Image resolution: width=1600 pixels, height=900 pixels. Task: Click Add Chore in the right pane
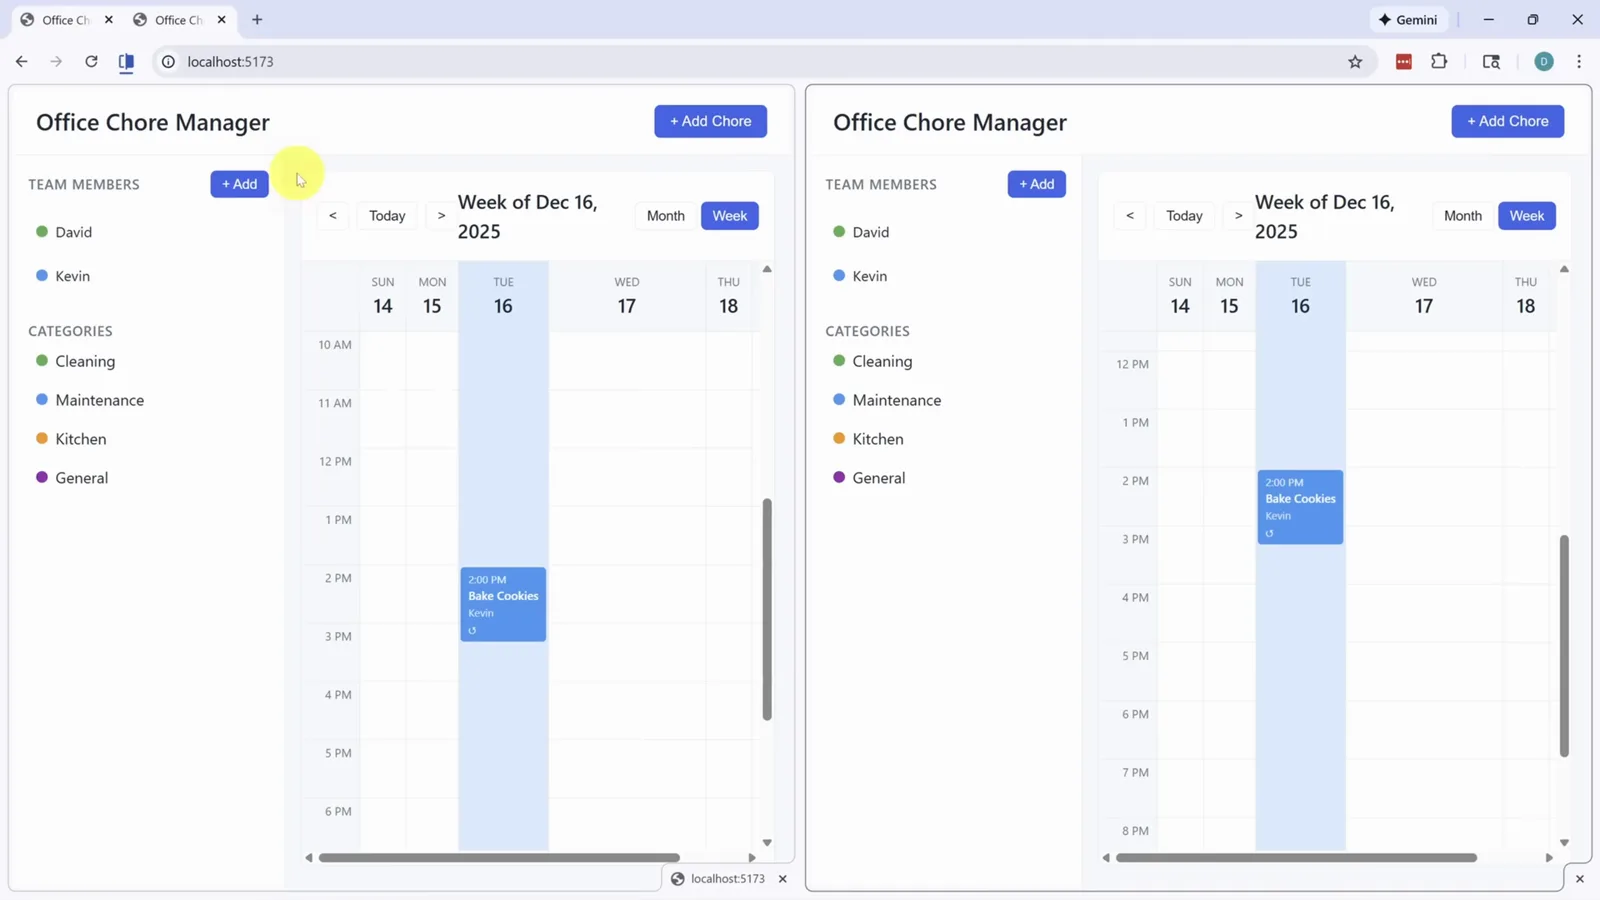[1507, 121]
